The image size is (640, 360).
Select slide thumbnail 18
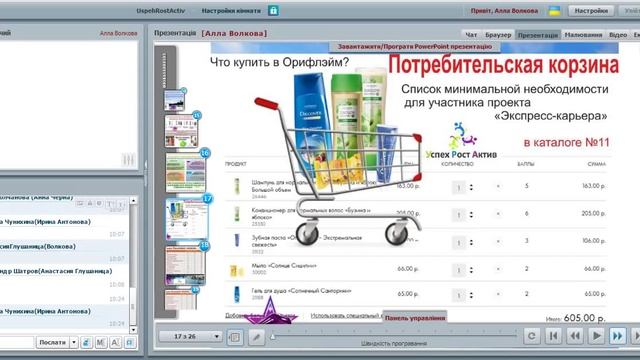pos(185,265)
